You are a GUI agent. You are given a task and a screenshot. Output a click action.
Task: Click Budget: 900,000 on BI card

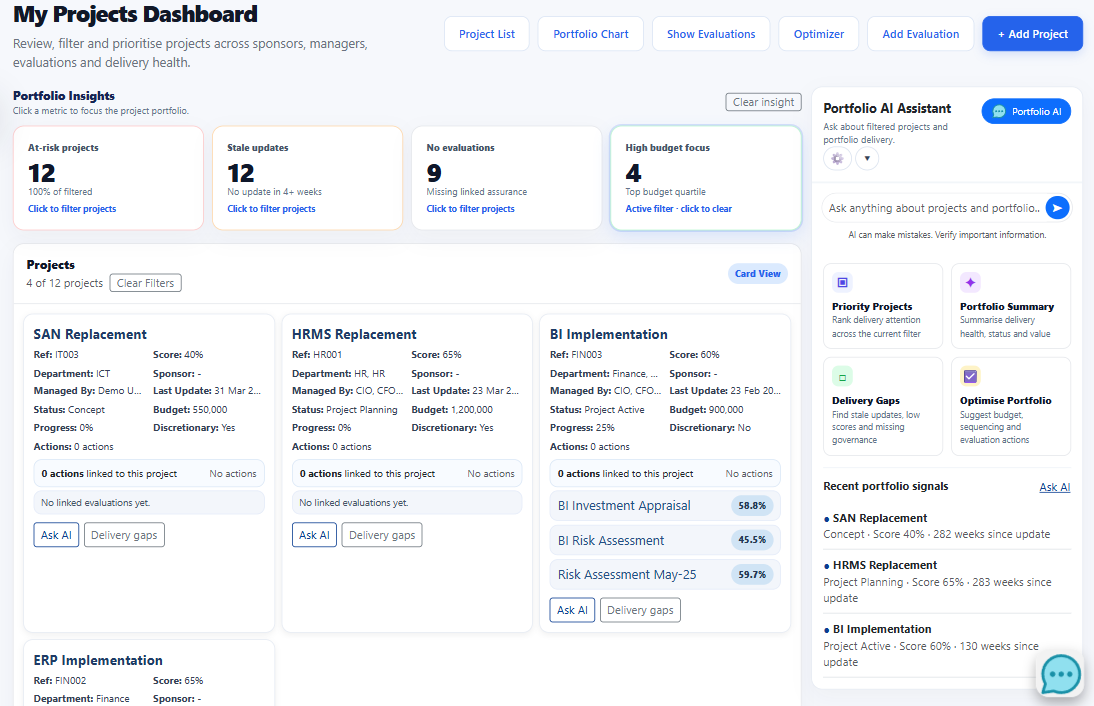coord(706,410)
